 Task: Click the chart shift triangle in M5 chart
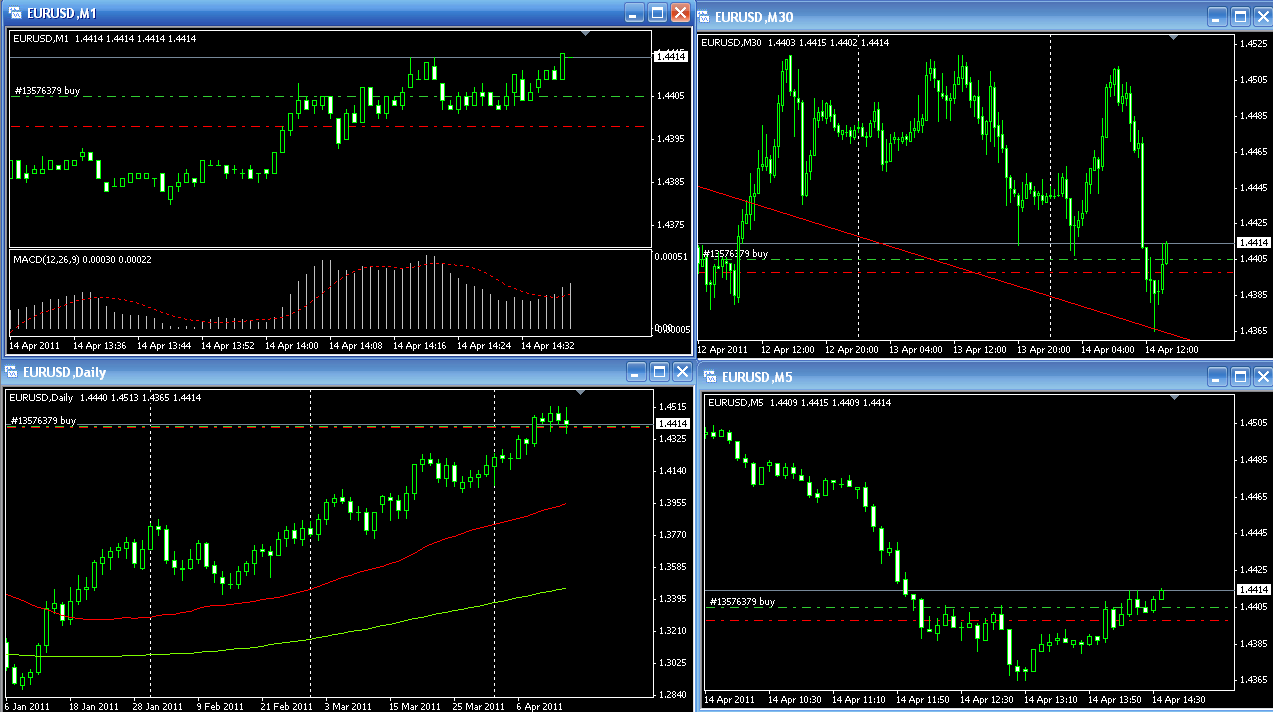click(x=1174, y=398)
